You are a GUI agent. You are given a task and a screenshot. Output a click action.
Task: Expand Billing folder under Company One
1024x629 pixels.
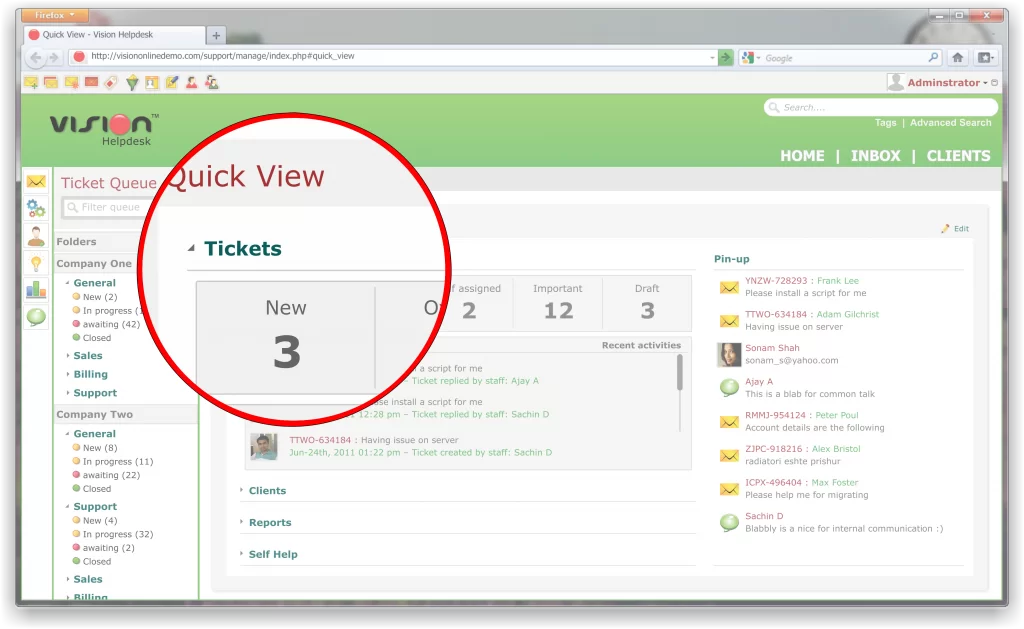click(90, 375)
